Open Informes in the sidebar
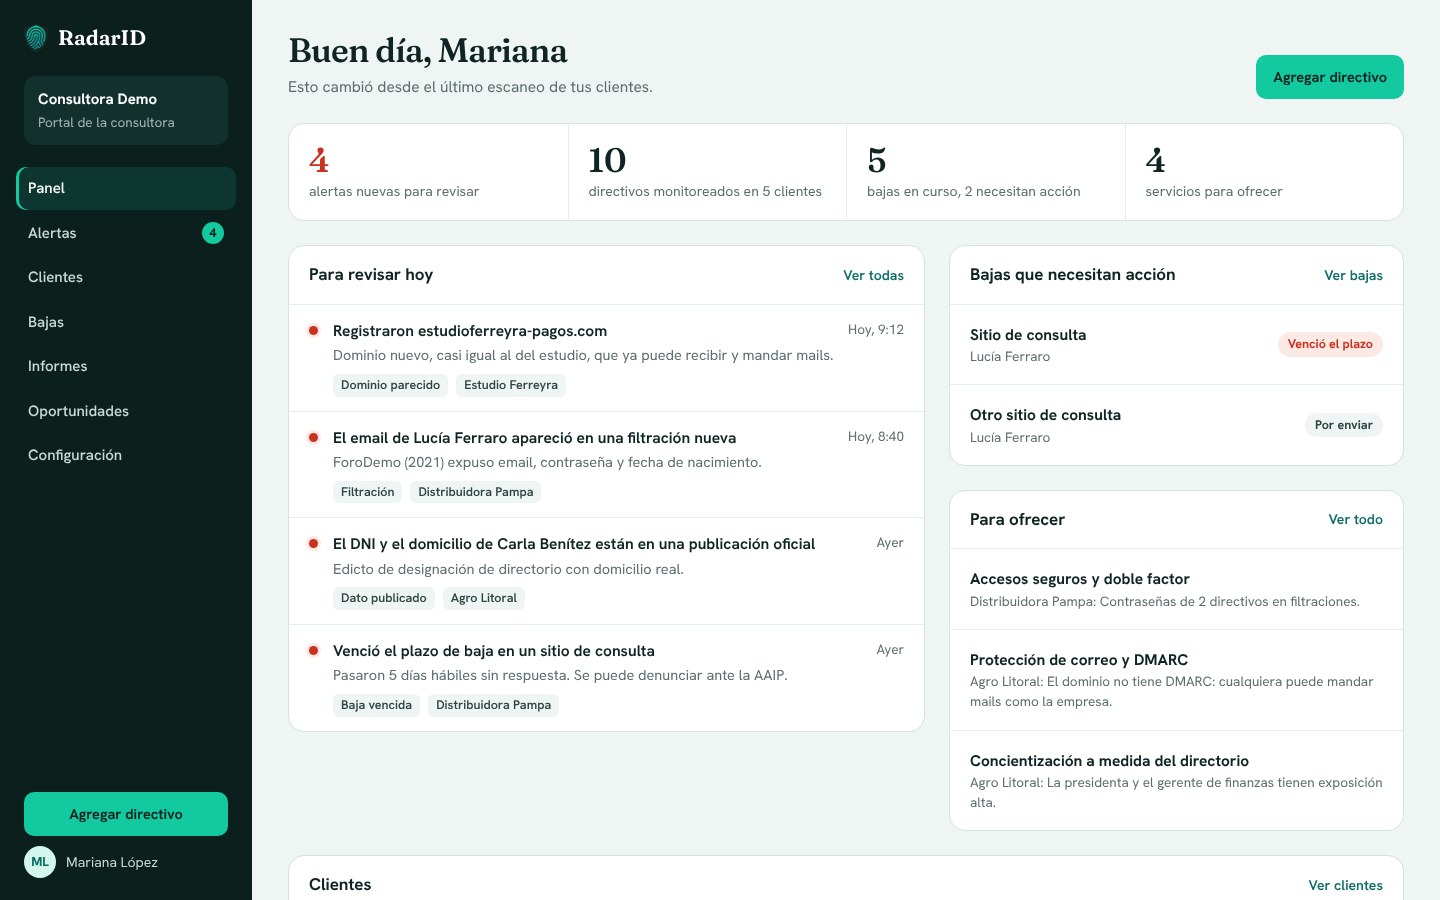1440x900 pixels. coord(126,366)
